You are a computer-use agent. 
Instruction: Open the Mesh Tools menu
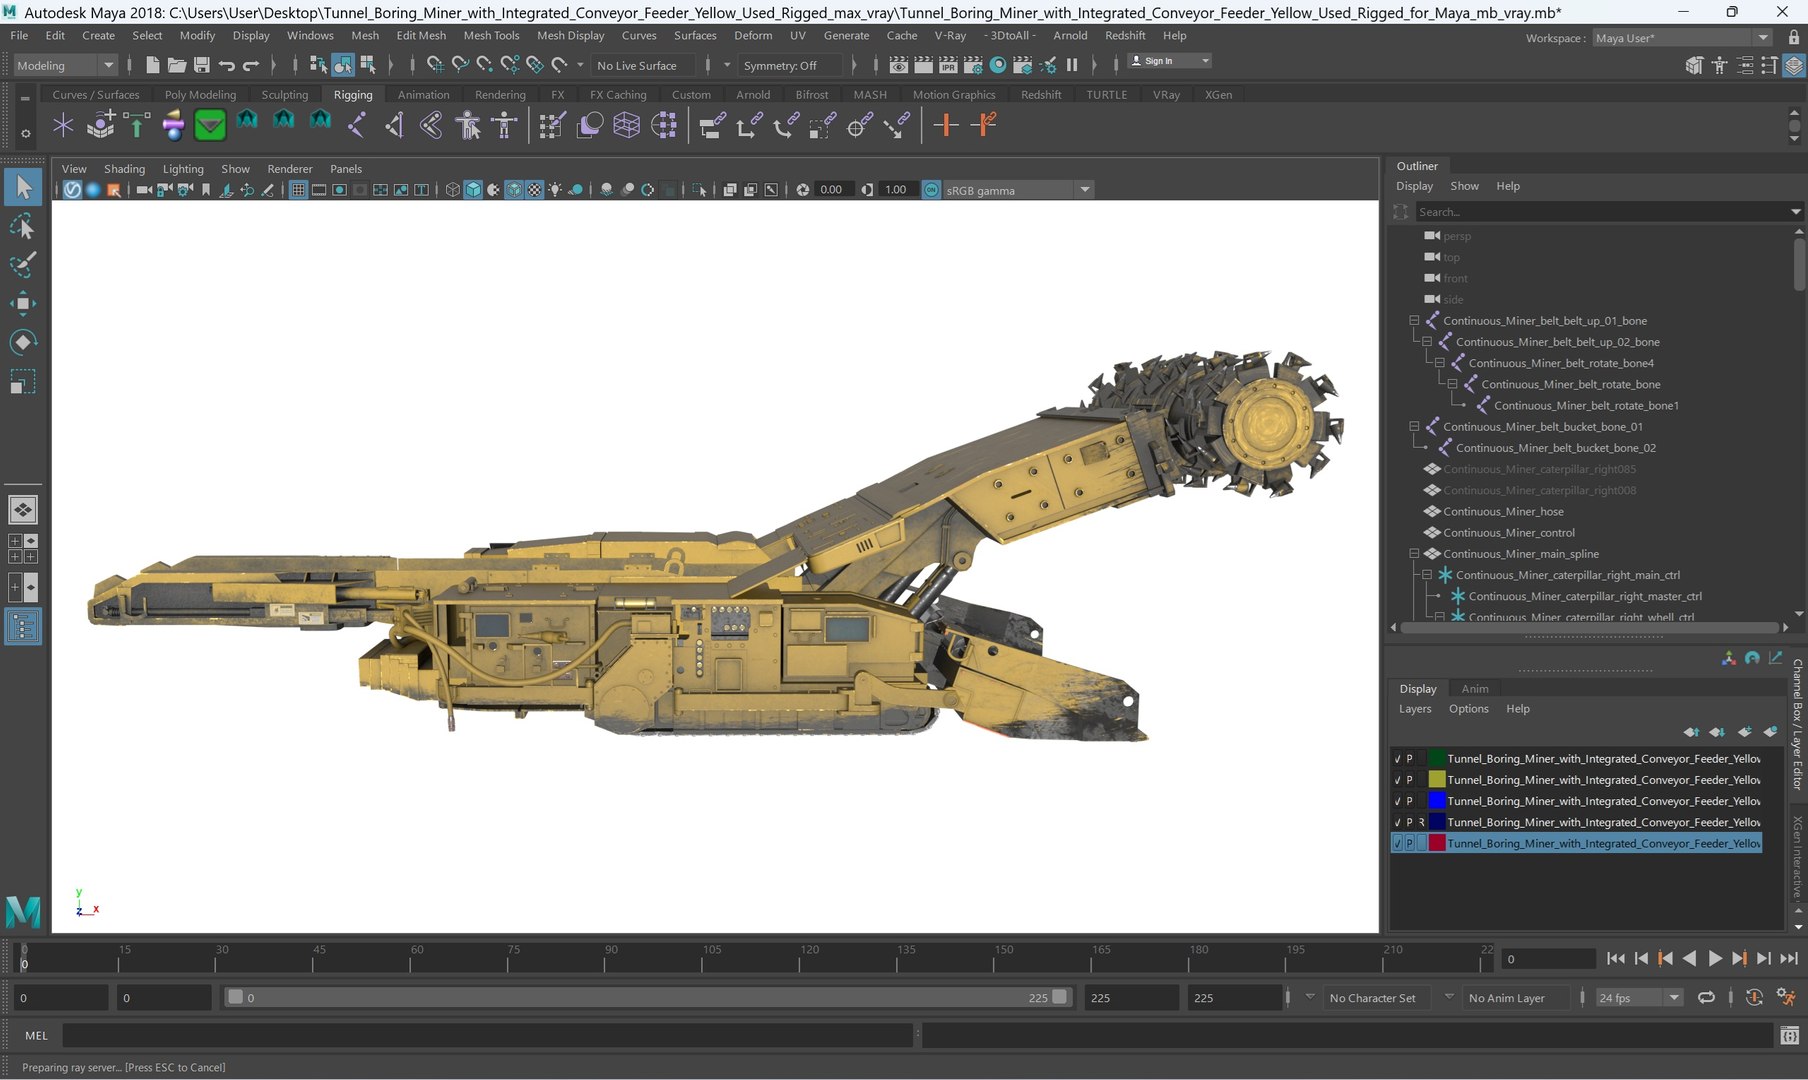pos(491,35)
